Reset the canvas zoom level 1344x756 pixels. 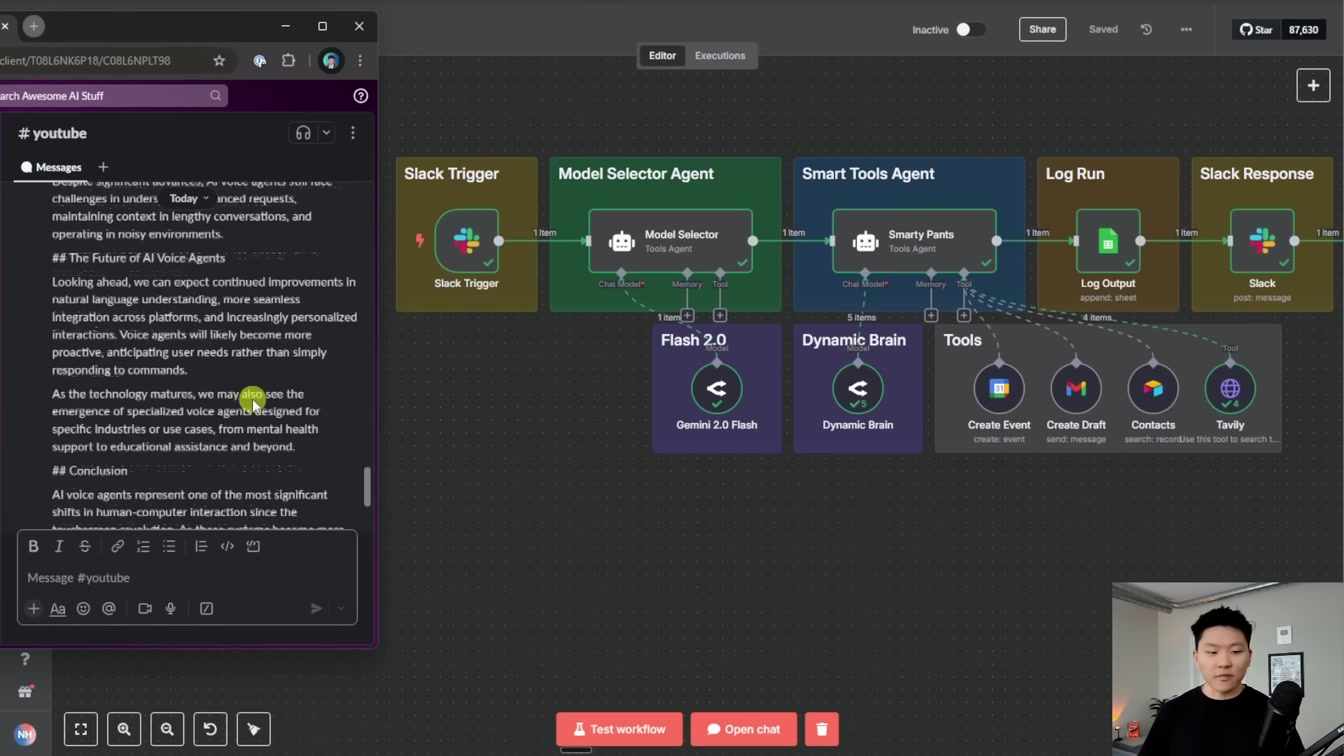click(210, 729)
